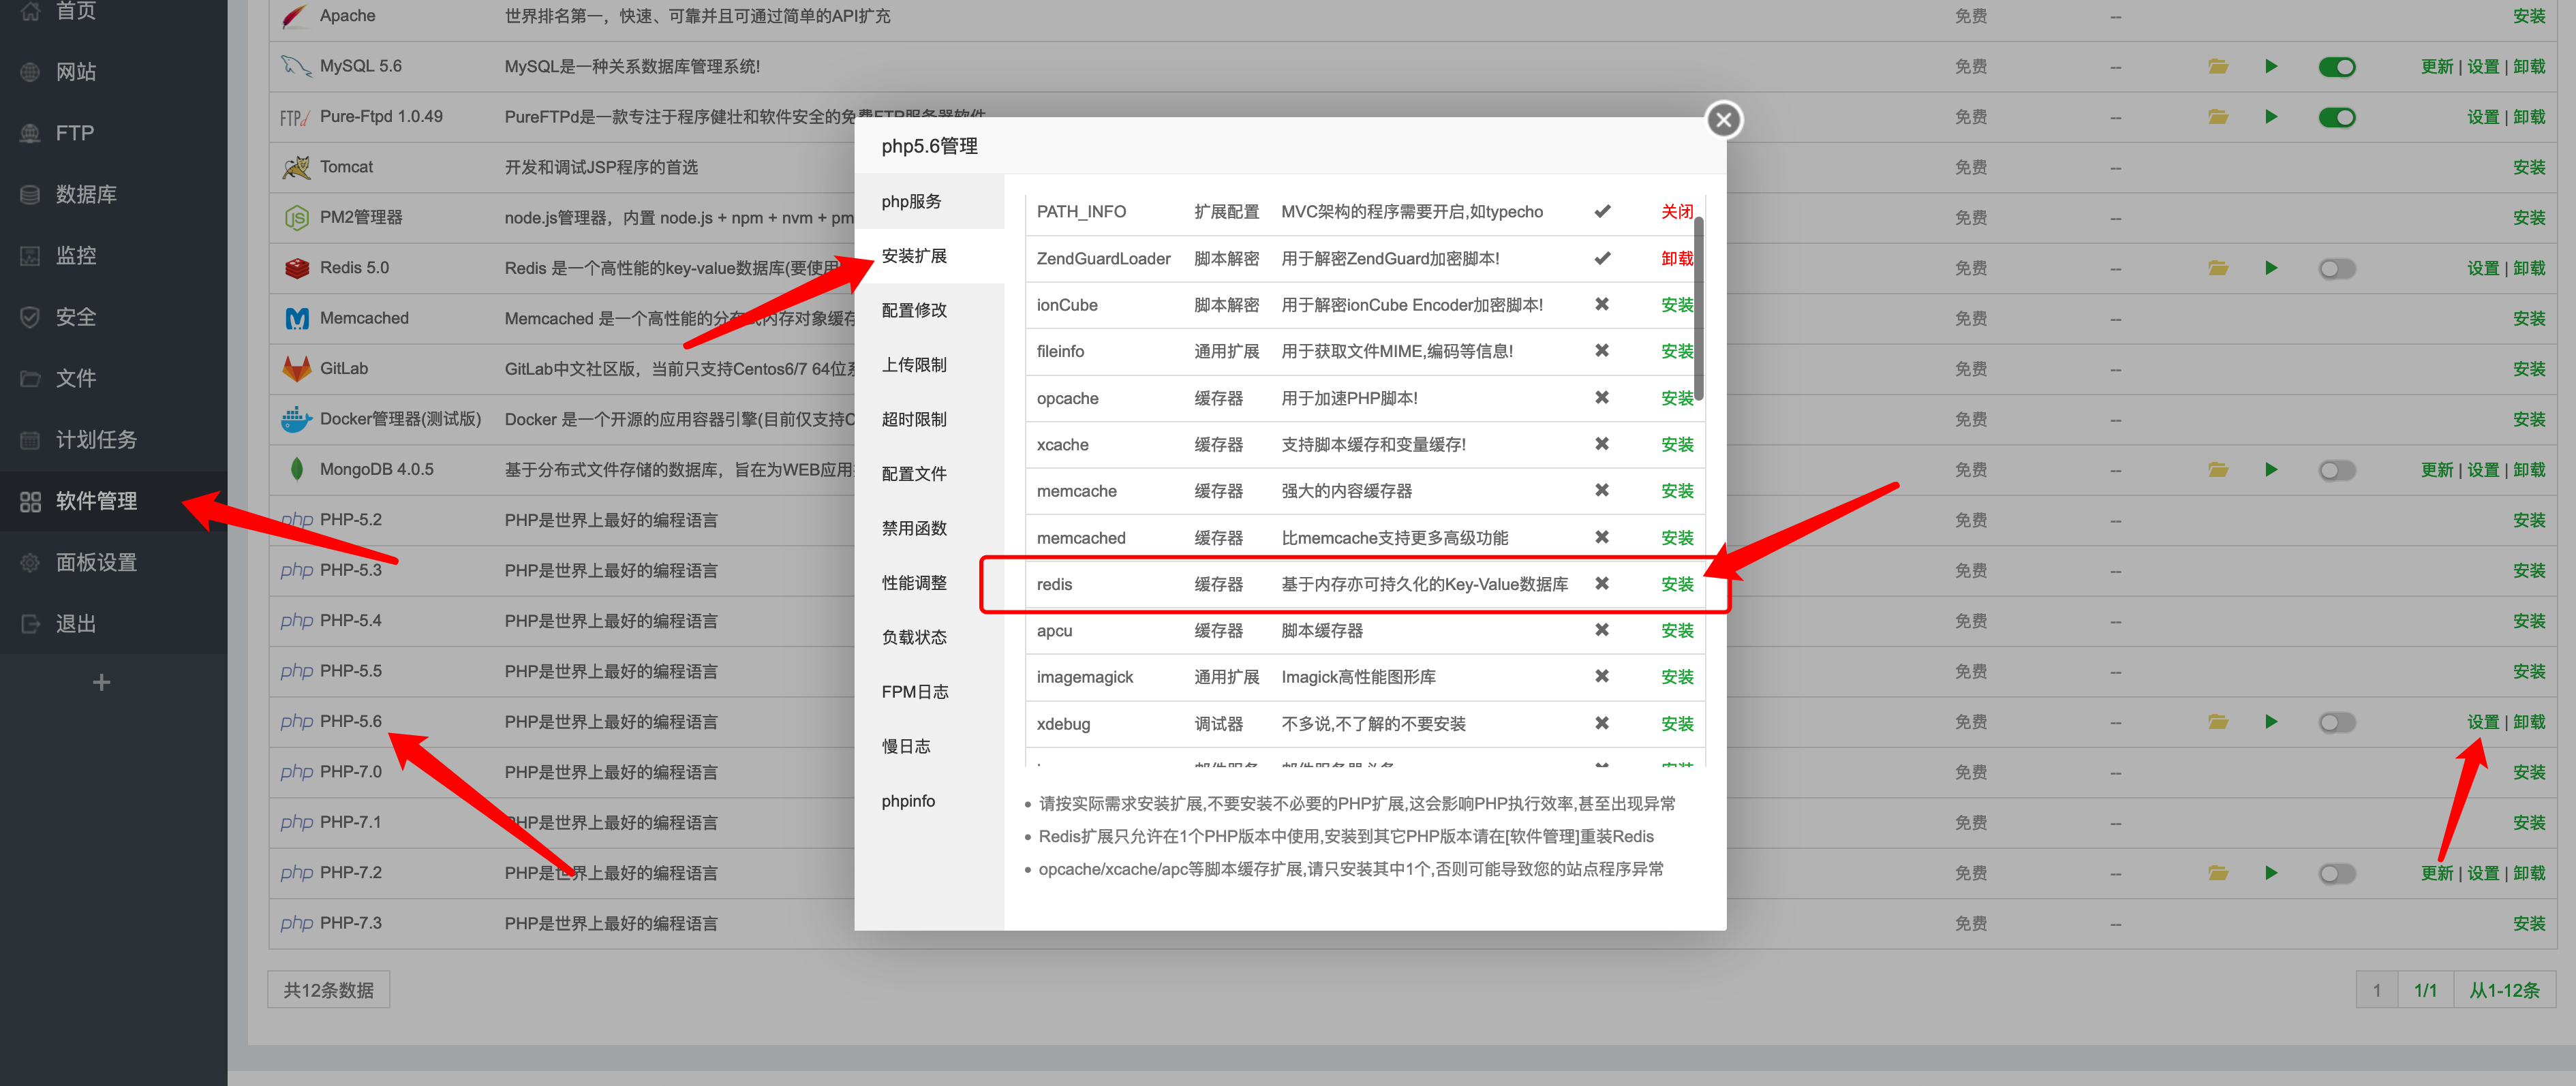
Task: Open 禁用函数 tab in the dialog
Action: pos(929,528)
